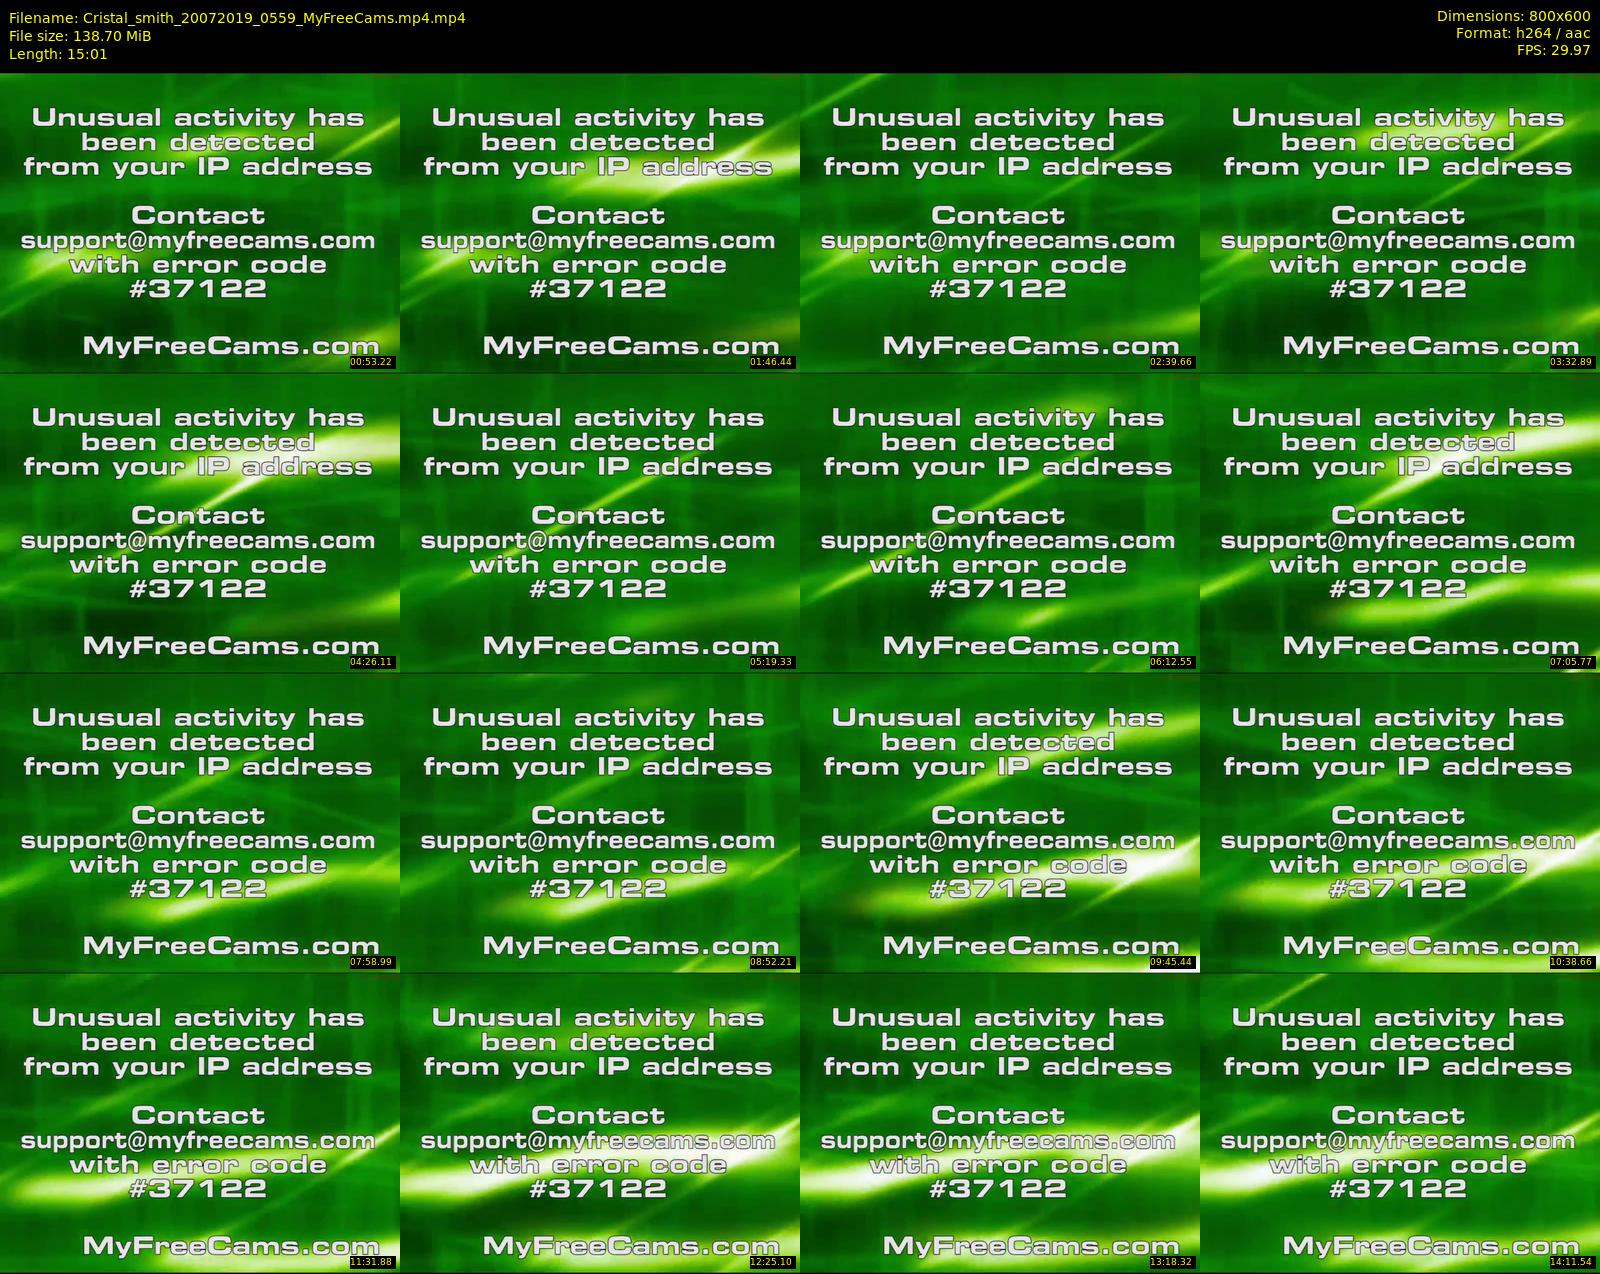Screen dimensions: 1600x1274
Task: Select the frame captured at 04:26.11
Action: pos(199,522)
